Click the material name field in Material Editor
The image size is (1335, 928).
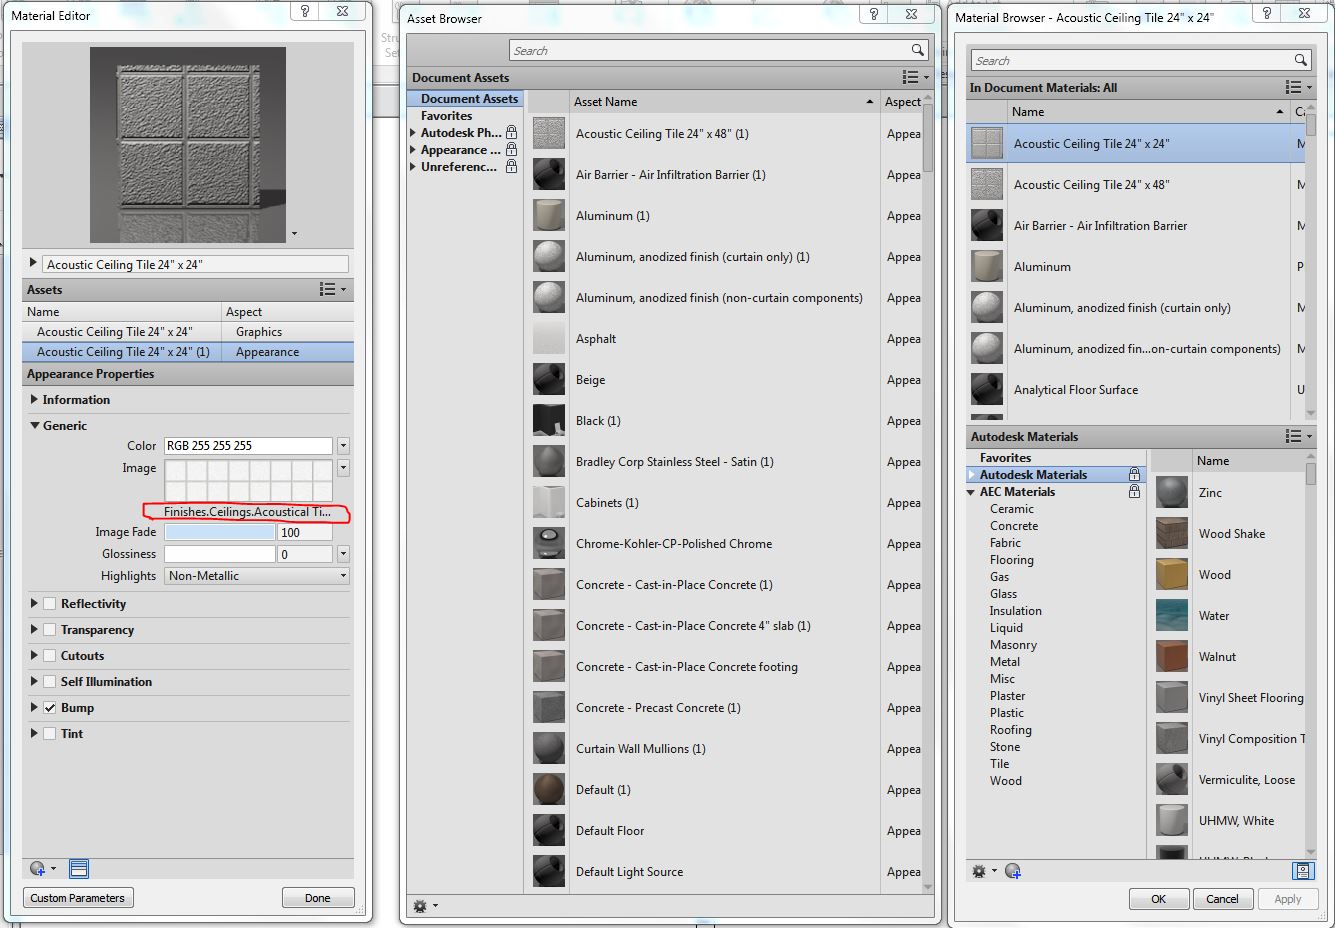(x=195, y=265)
